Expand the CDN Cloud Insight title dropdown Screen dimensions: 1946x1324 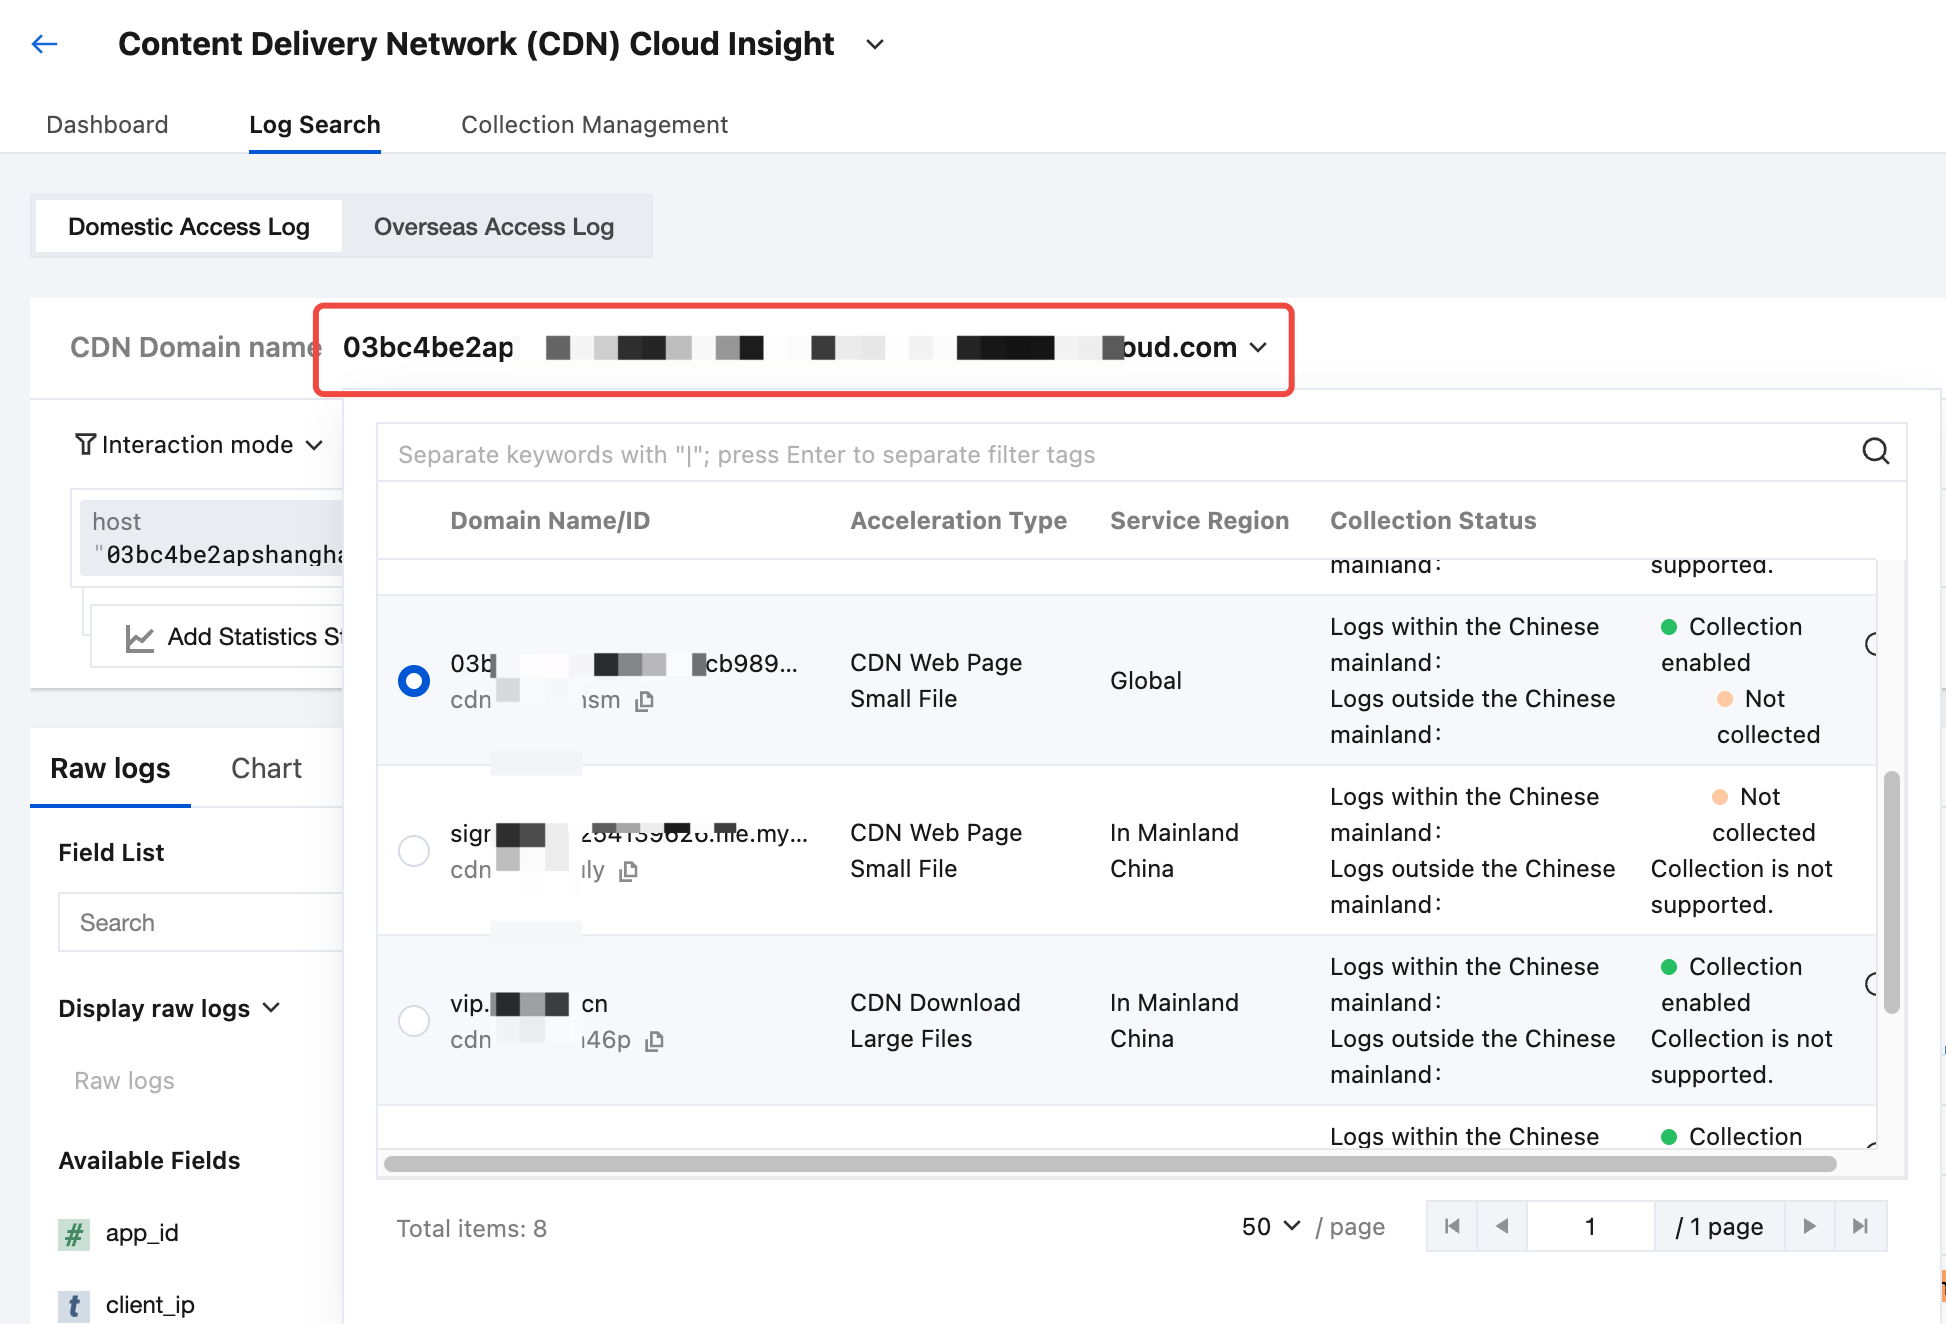875,44
